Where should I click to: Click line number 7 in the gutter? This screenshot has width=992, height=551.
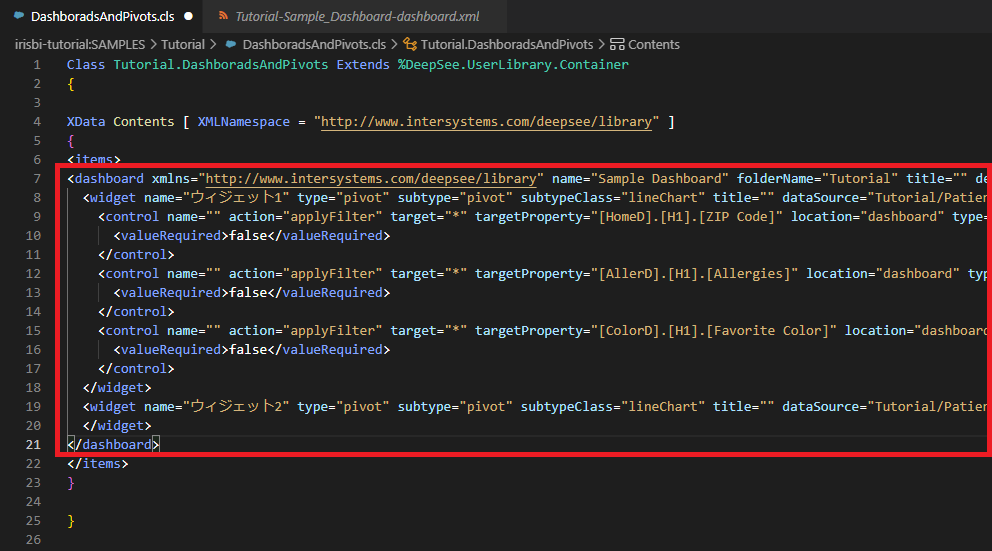(37, 179)
